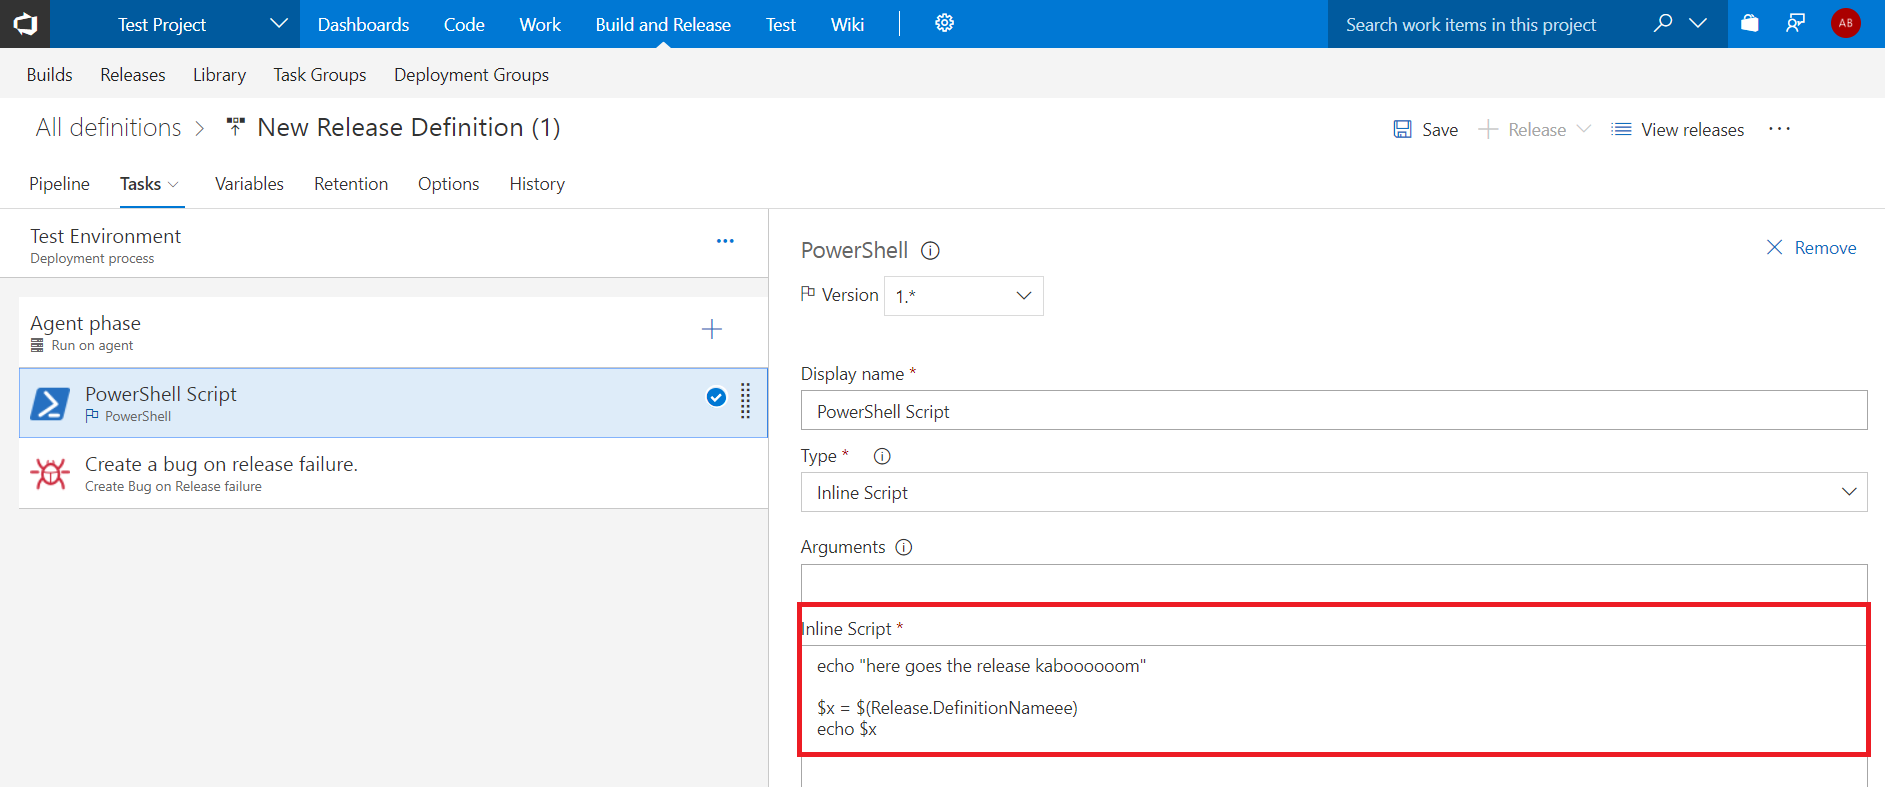
Task: Click the Display name input field
Action: click(x=1334, y=410)
